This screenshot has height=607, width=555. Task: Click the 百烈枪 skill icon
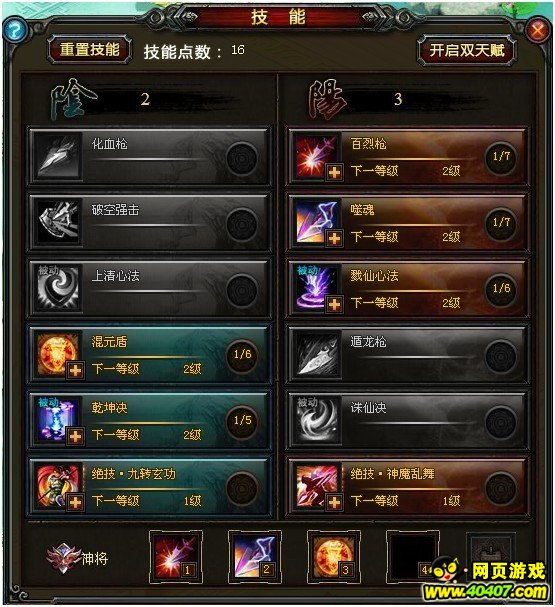pyautogui.click(x=315, y=156)
